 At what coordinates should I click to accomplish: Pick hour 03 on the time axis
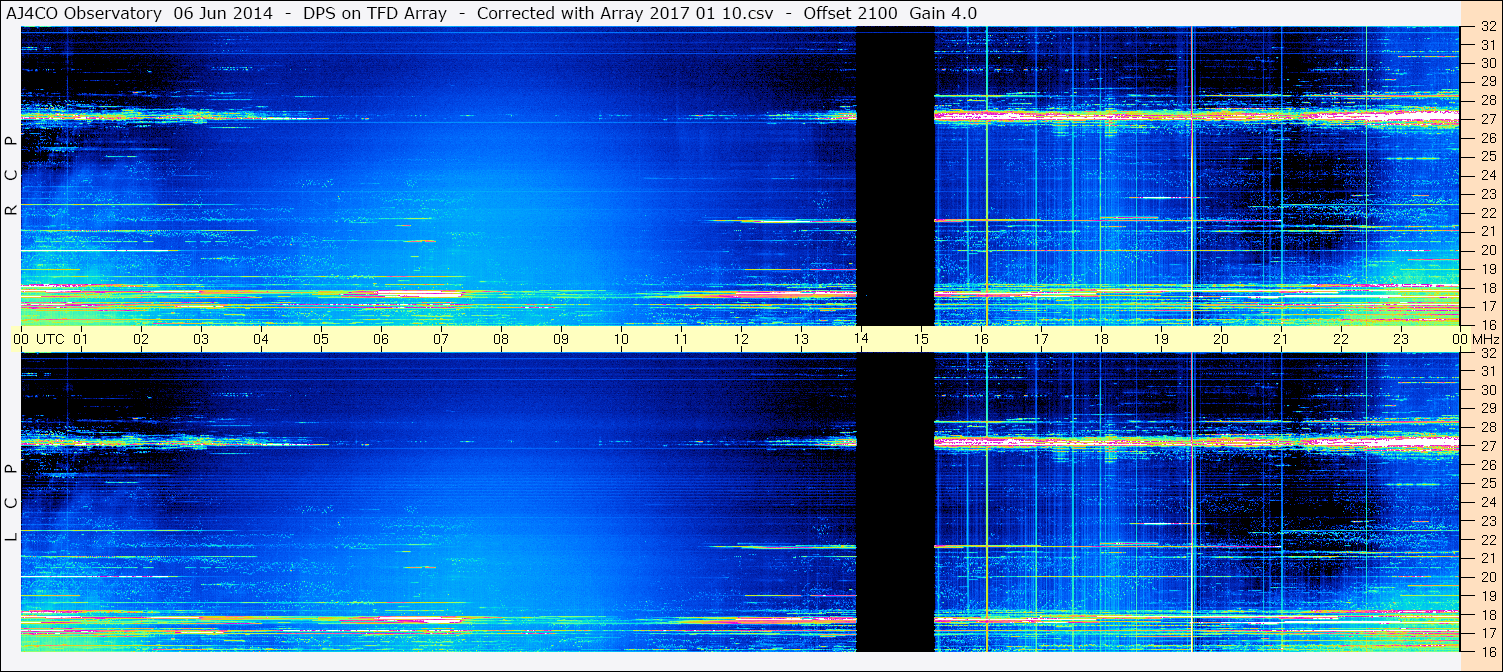(x=201, y=339)
